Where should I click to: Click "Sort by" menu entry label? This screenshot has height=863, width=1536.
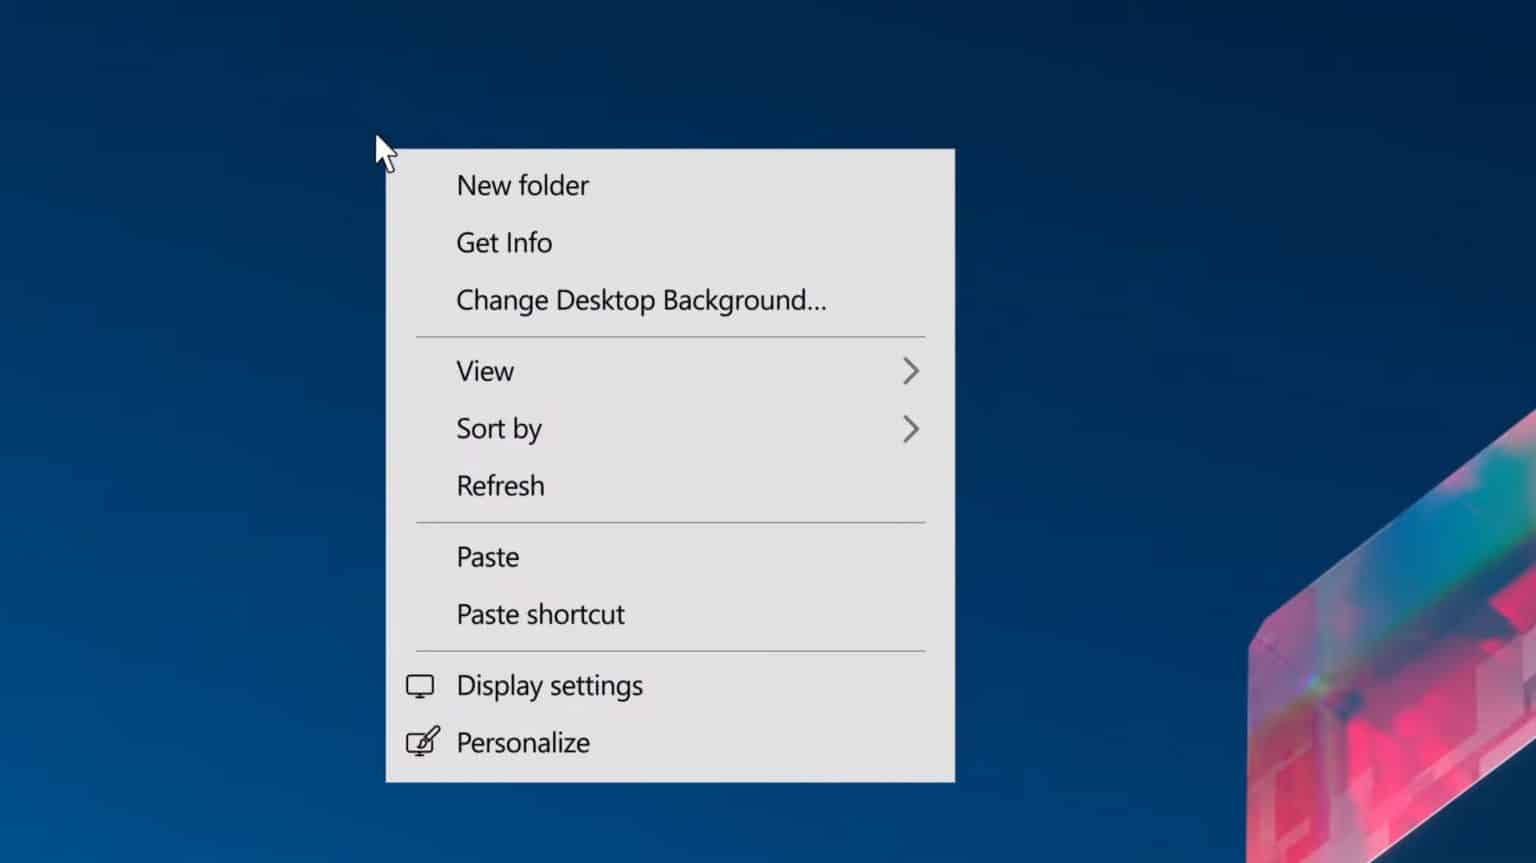(x=499, y=429)
